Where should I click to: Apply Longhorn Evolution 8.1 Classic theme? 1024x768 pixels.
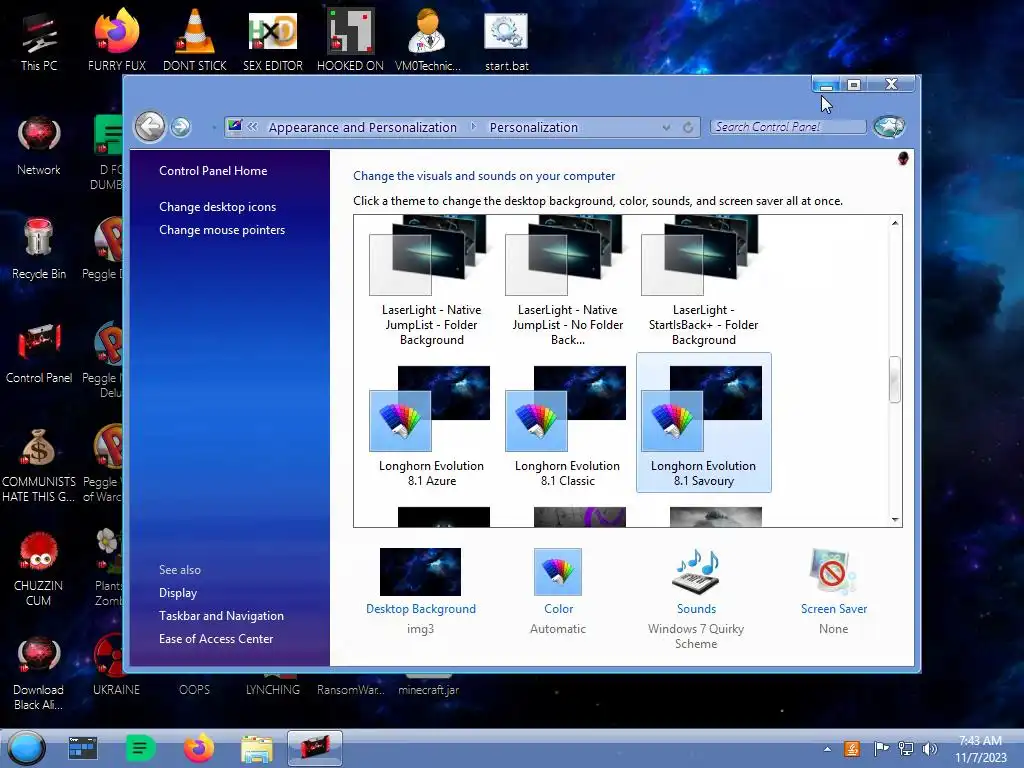[568, 423]
